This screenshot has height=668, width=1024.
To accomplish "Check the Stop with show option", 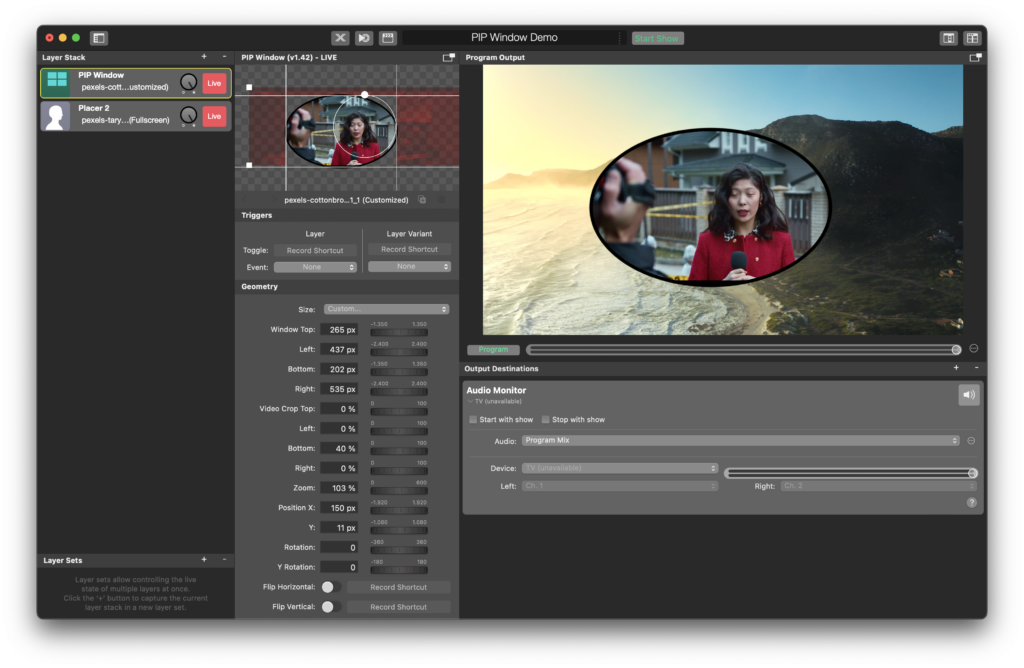I will click(543, 419).
